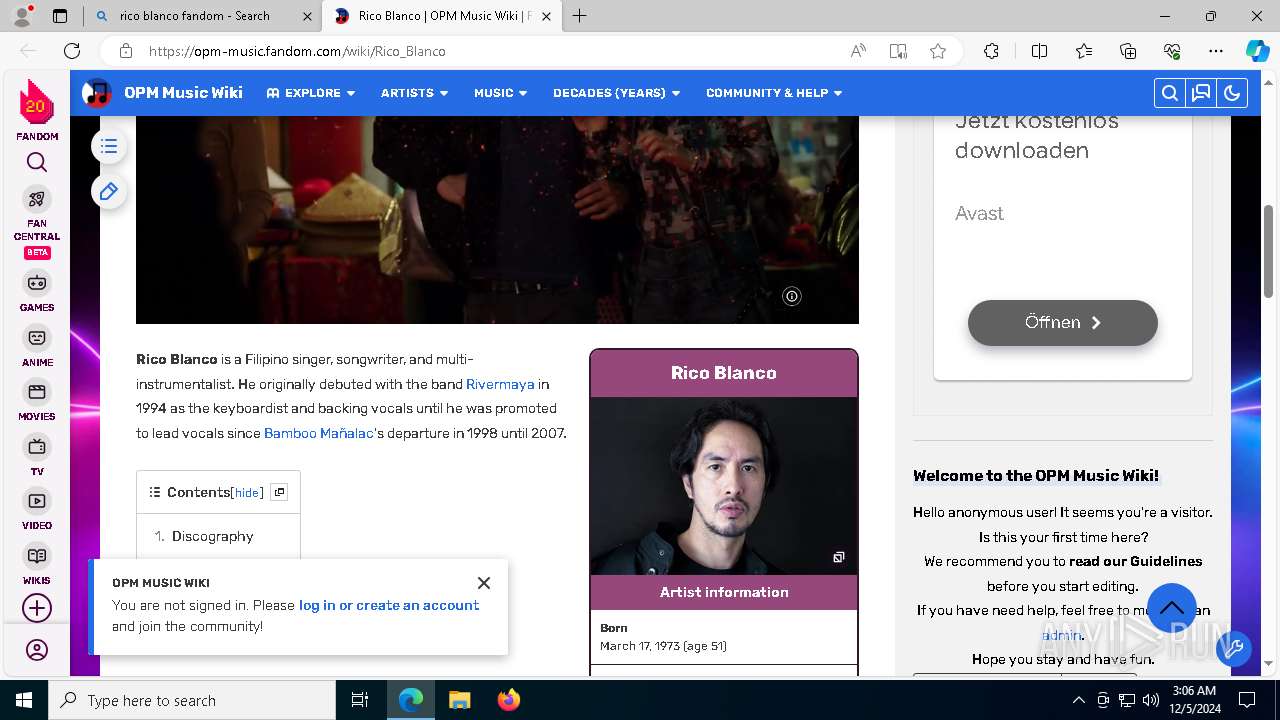
Task: Click the start a wiki plus icon
Action: (37, 608)
